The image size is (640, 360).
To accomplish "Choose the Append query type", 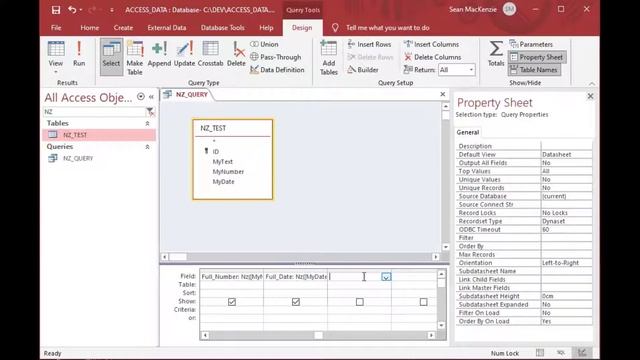I will (x=159, y=54).
